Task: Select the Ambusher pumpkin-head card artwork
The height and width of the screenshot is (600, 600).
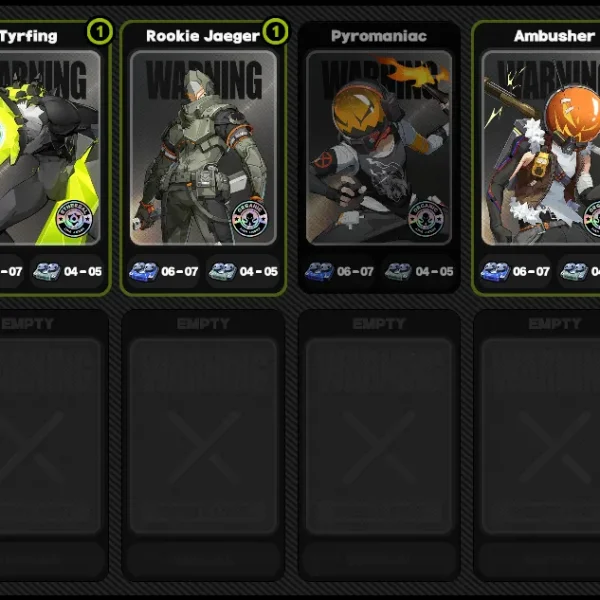Action: click(x=541, y=148)
